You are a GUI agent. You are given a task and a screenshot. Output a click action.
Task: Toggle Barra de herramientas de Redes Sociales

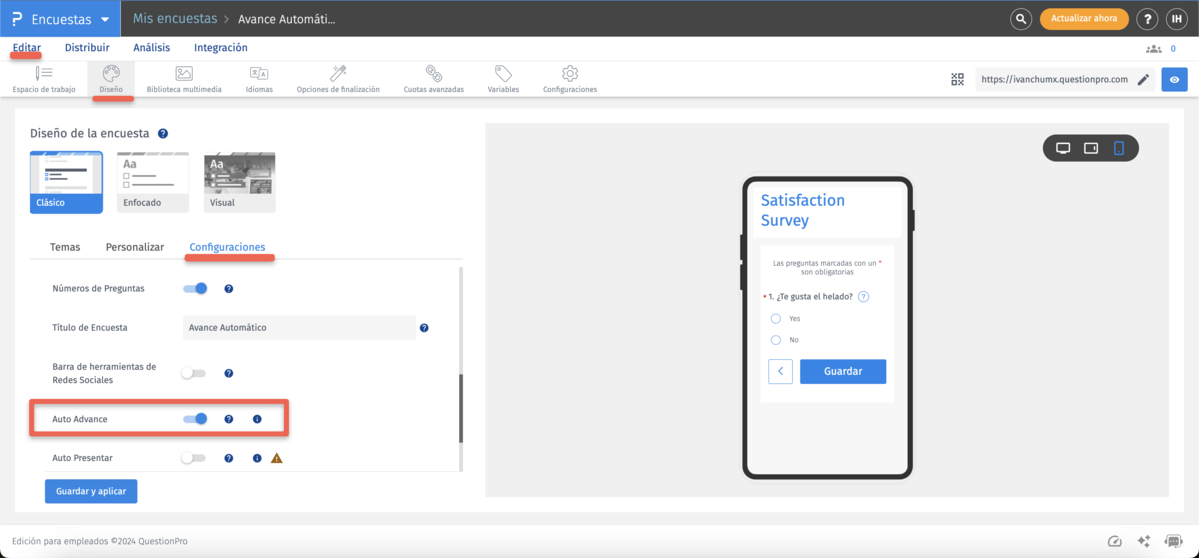(193, 373)
